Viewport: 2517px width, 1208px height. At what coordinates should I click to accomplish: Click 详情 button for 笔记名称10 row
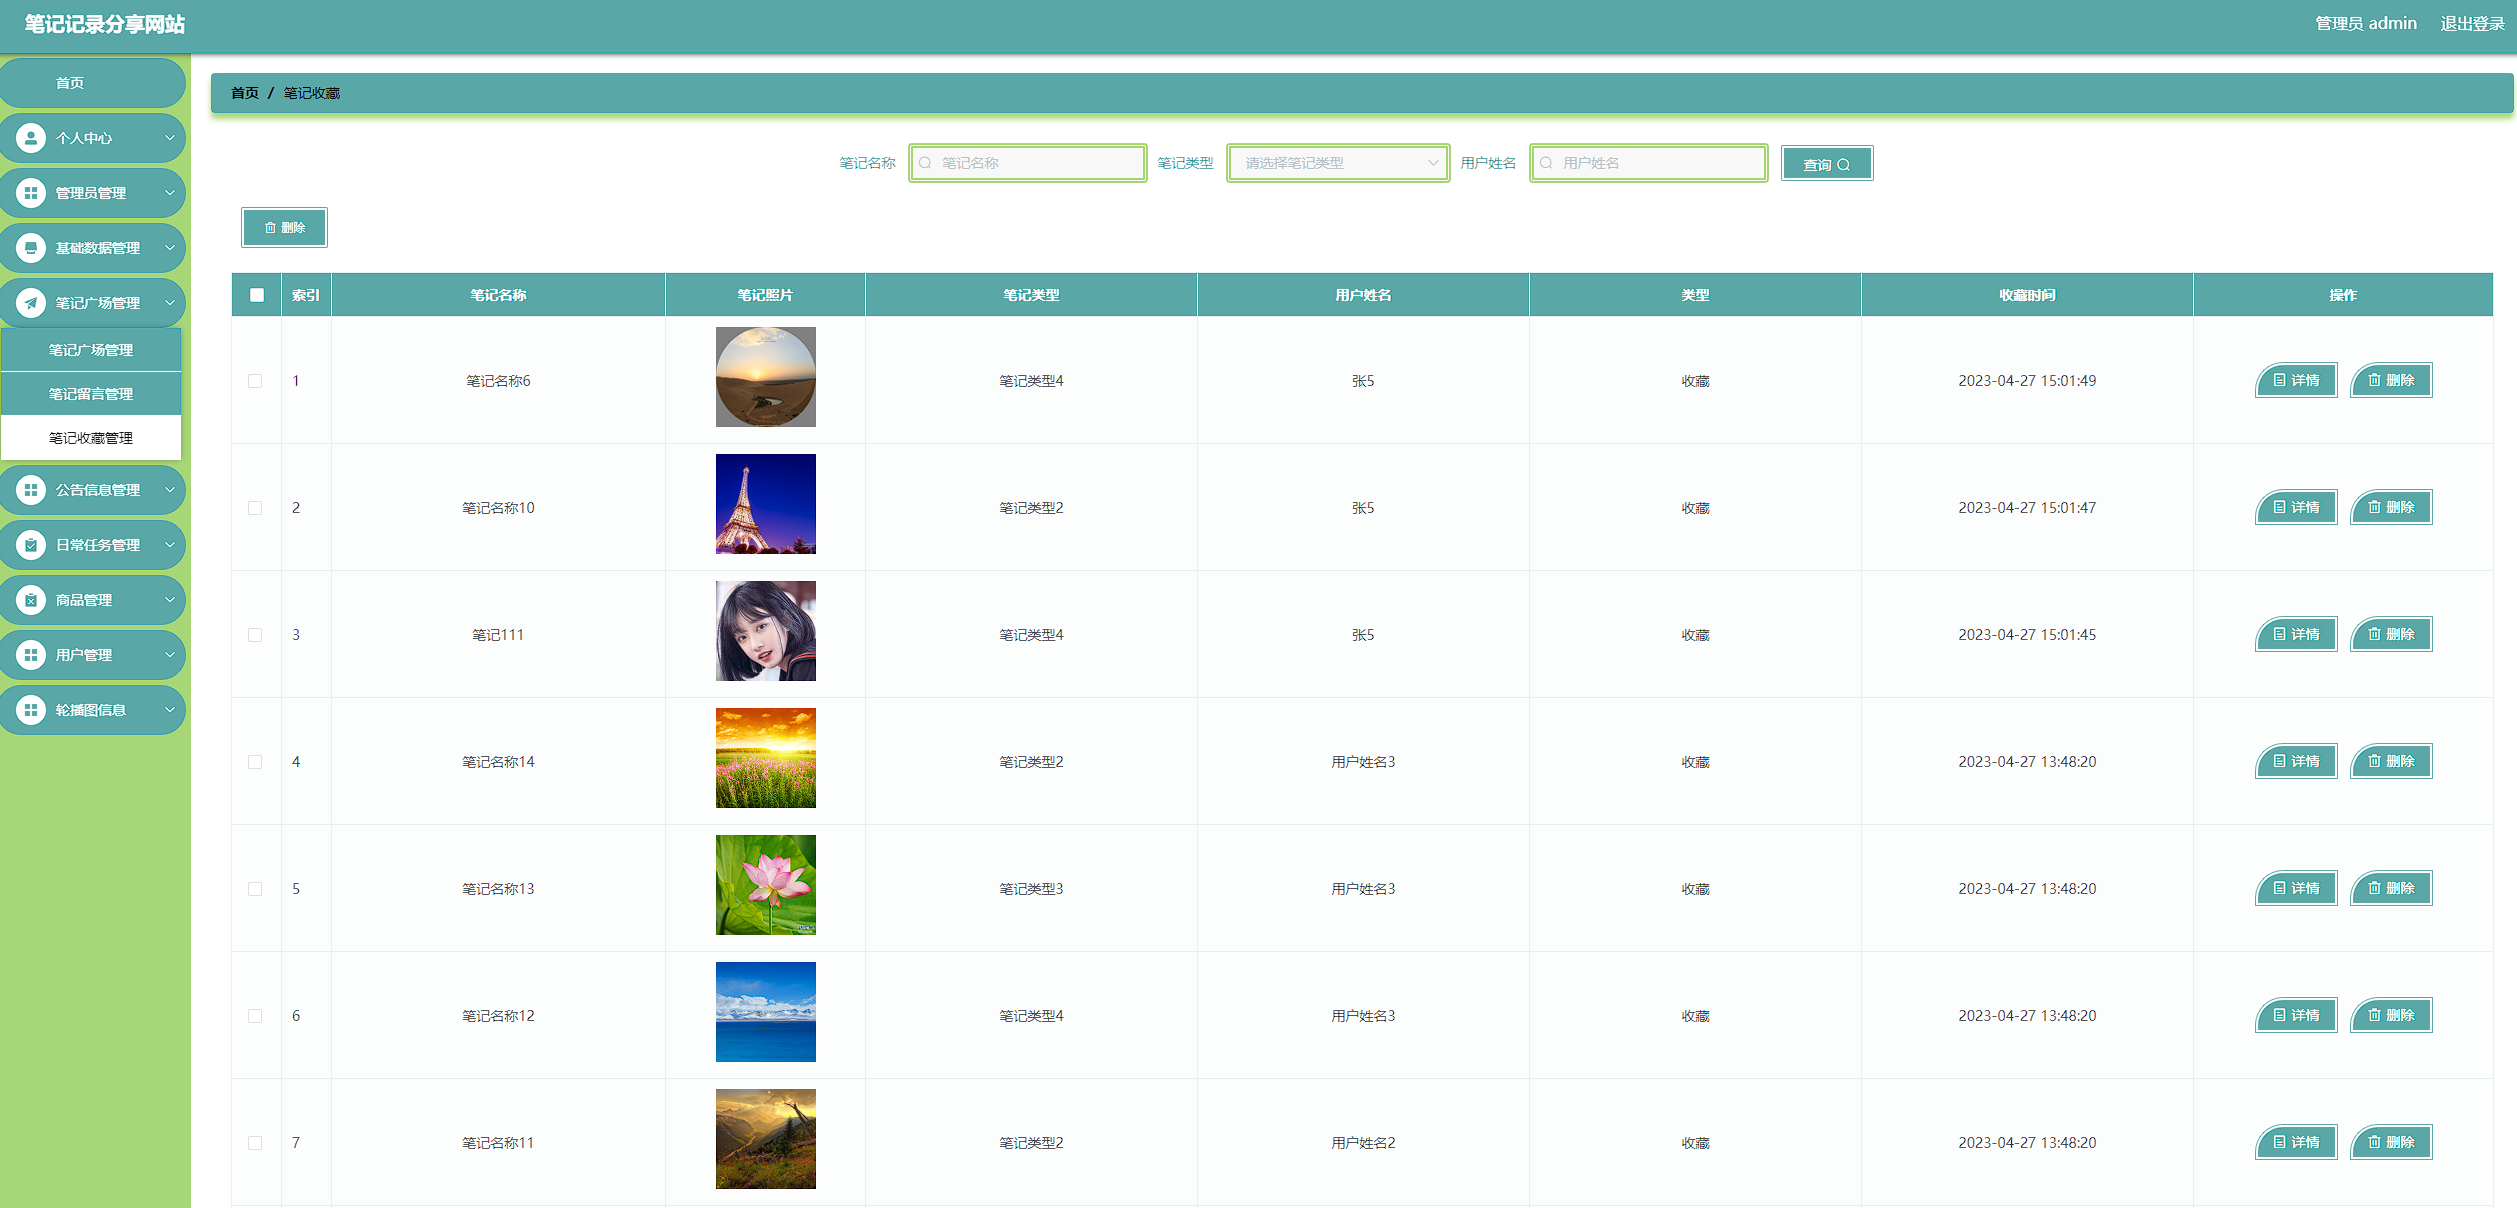tap(2295, 508)
